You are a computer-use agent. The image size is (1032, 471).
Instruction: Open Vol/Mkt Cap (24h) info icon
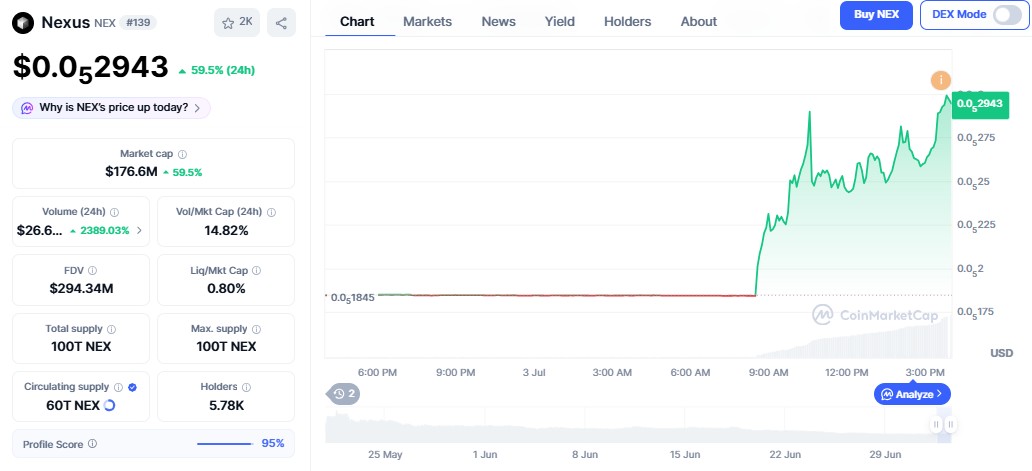(x=271, y=212)
